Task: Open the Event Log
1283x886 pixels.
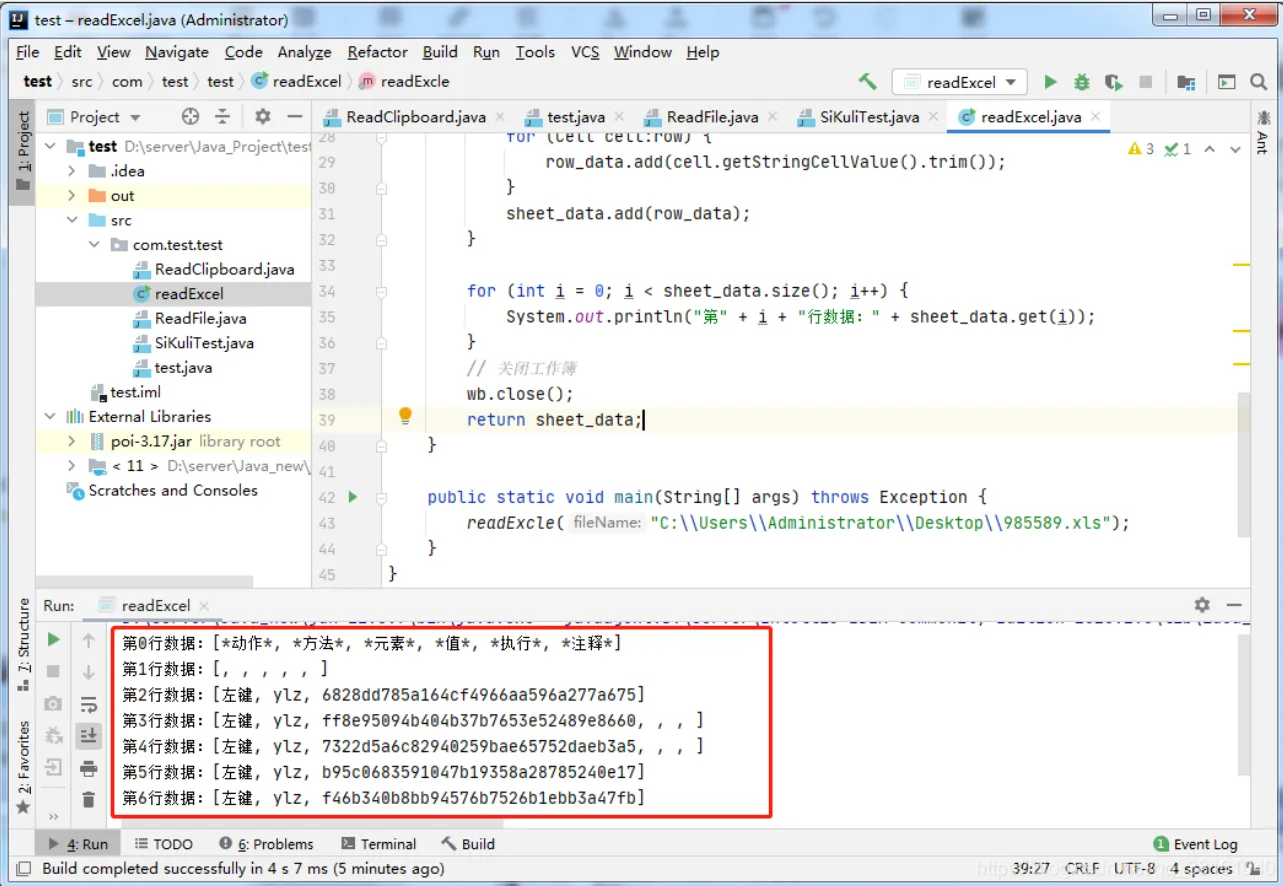Action: (x=1195, y=844)
